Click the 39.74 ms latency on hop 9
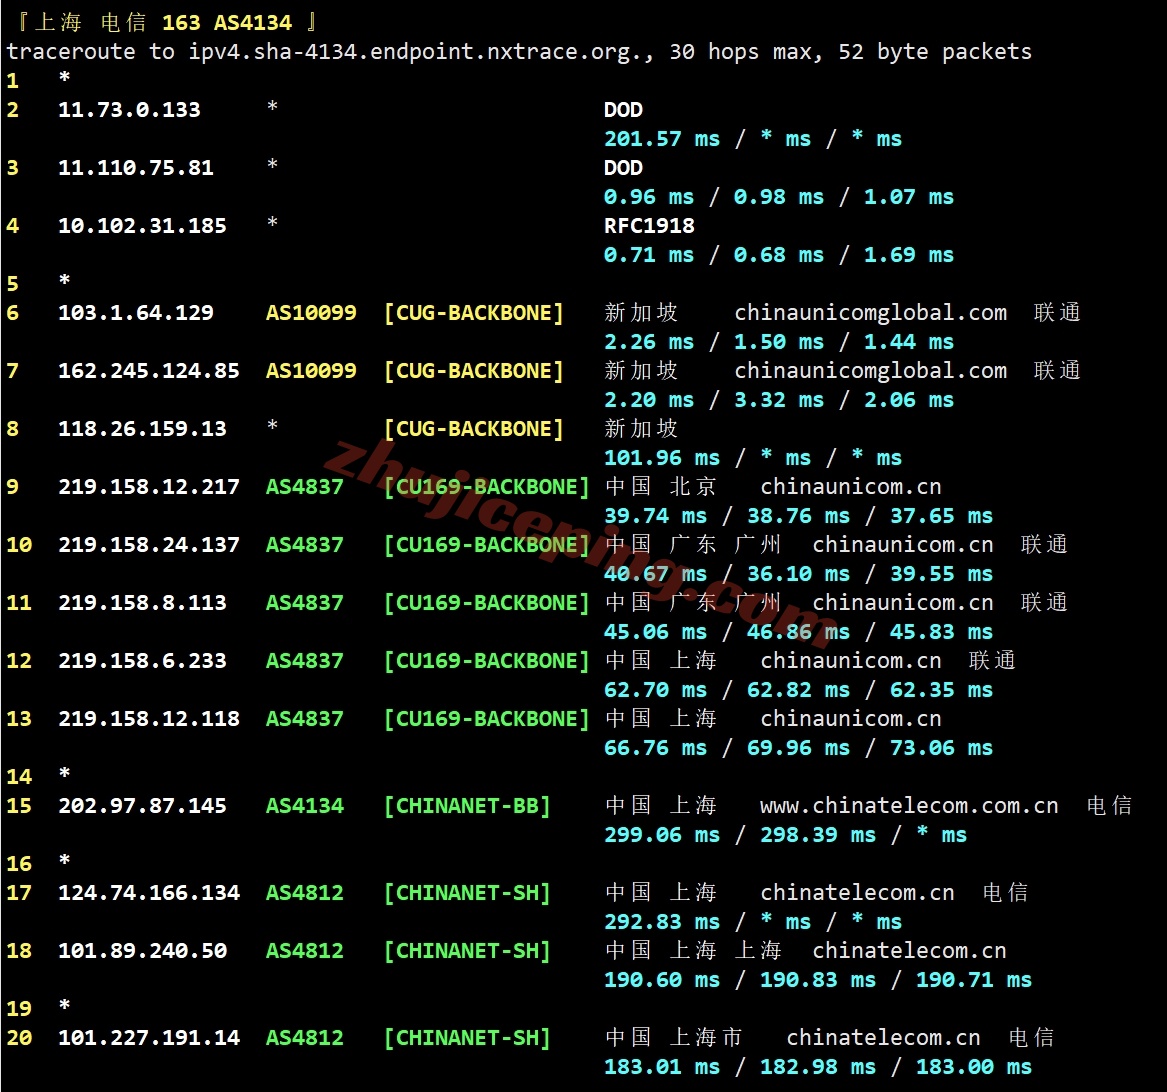Screen dimensions: 1167x1092 [656, 517]
